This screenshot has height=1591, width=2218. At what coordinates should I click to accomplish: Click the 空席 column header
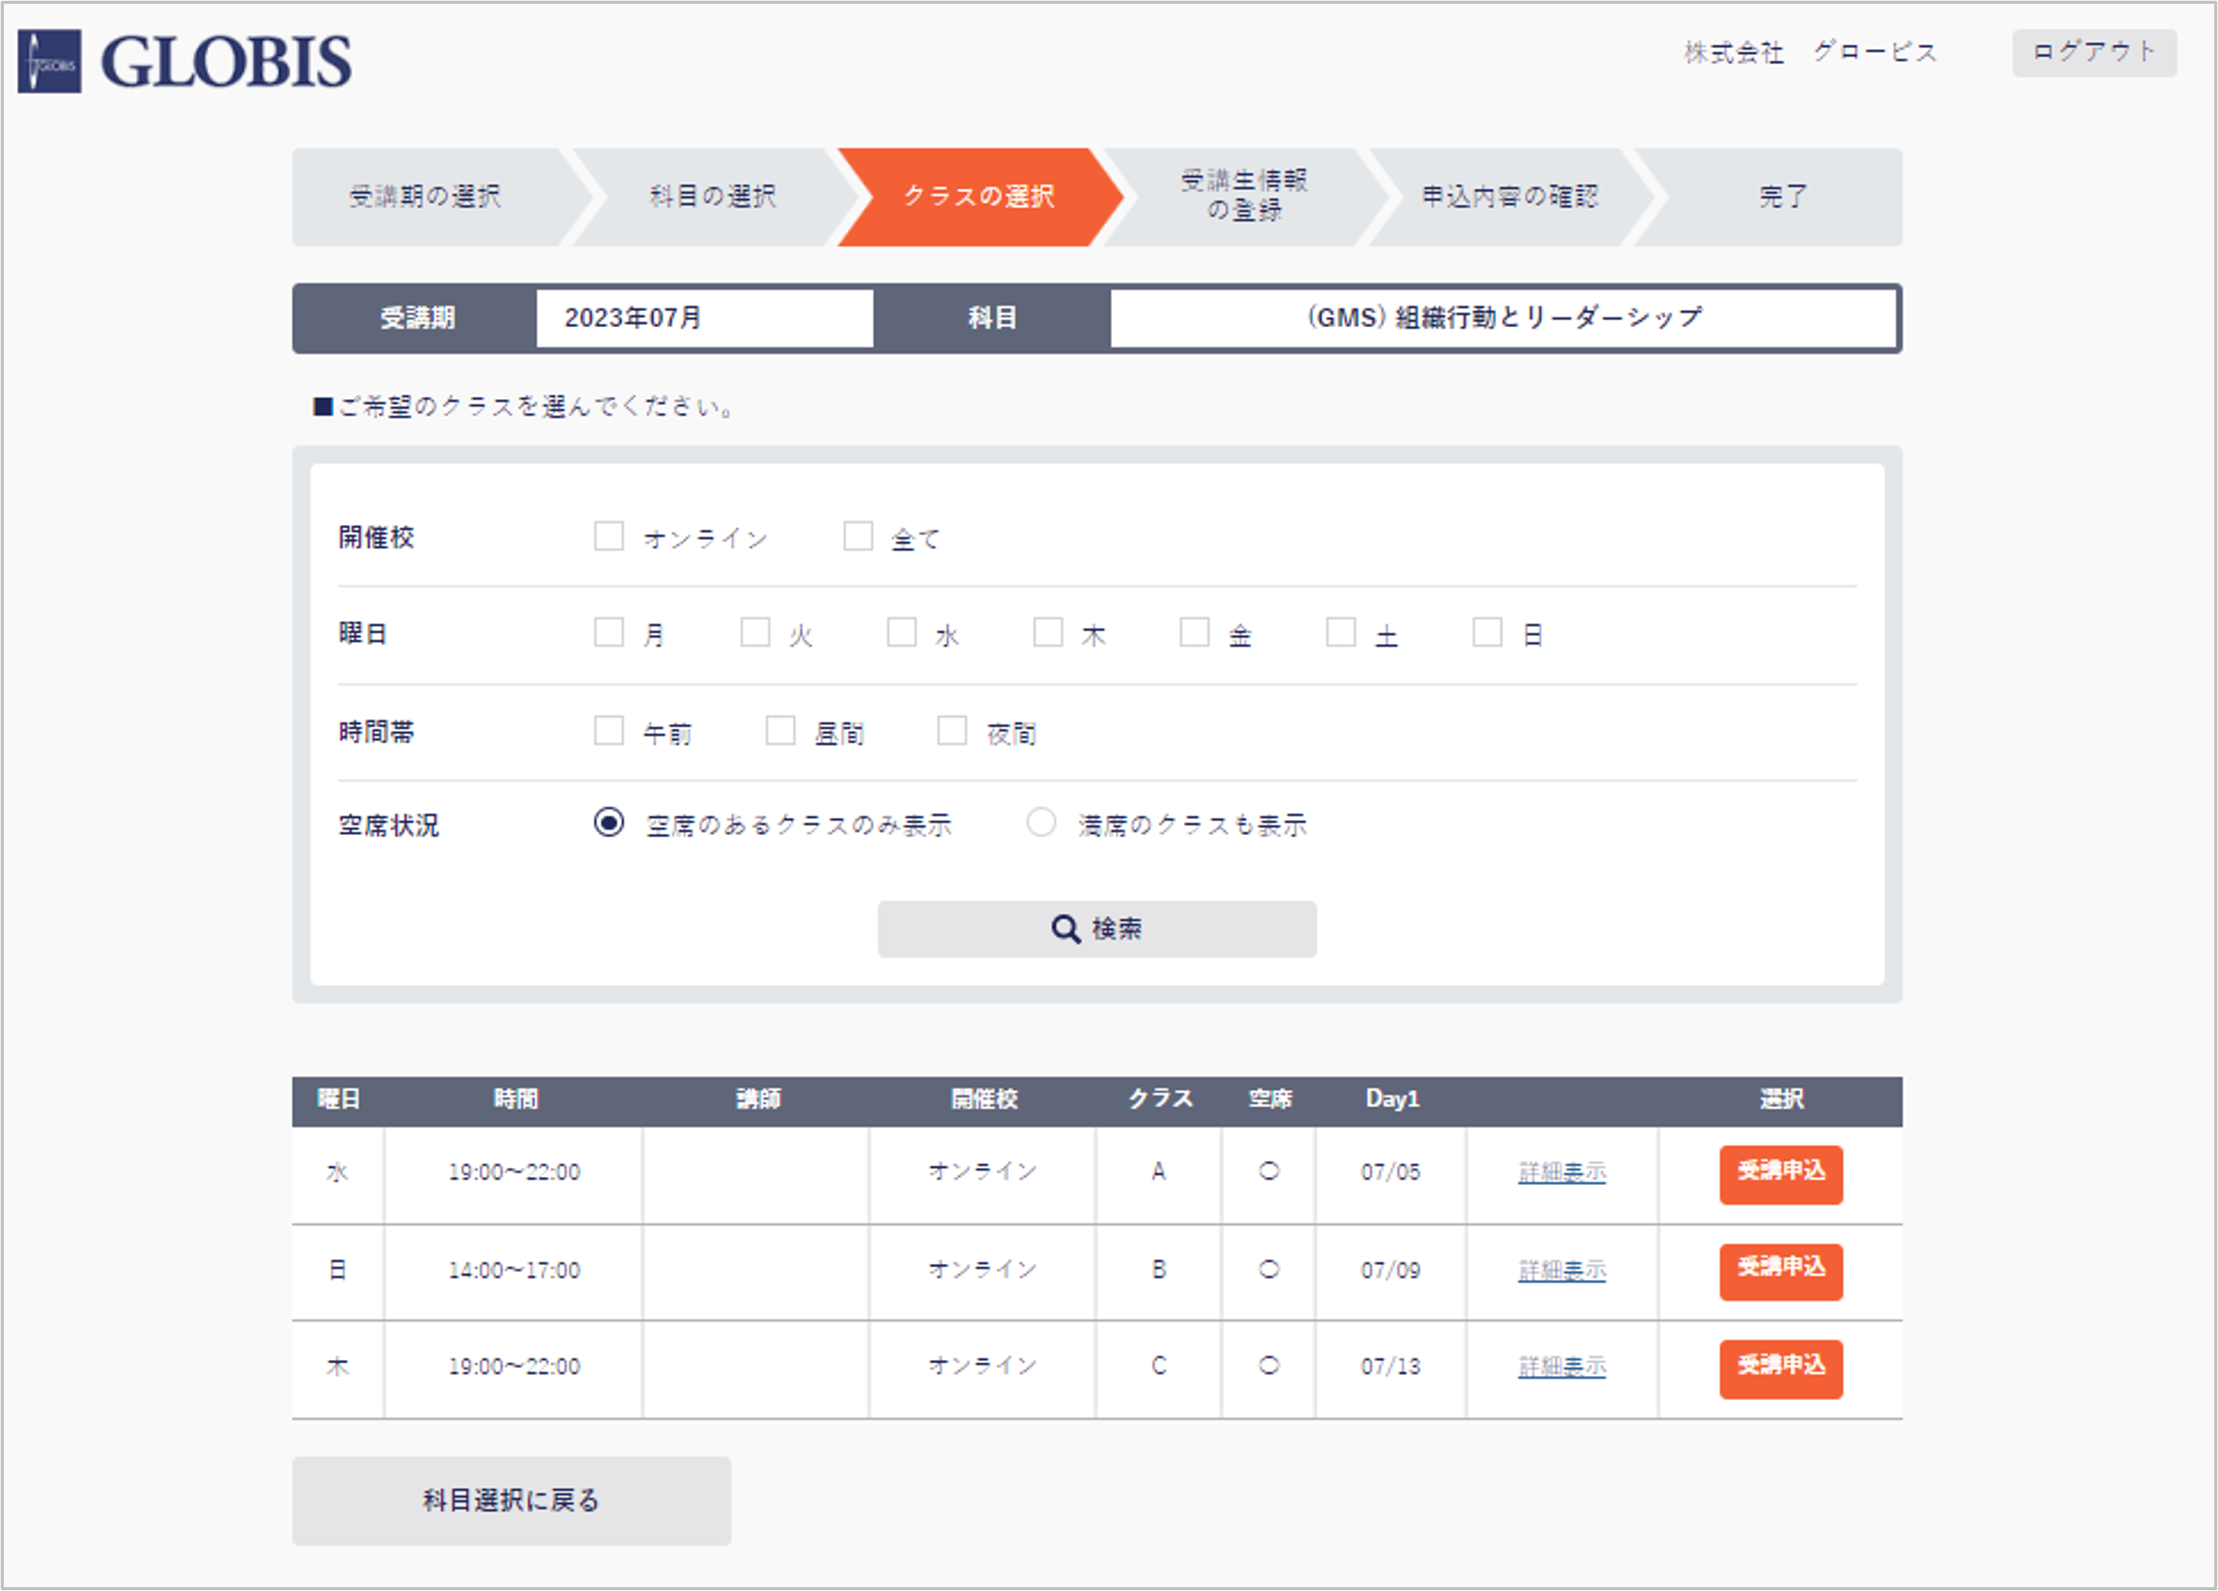tap(1270, 1099)
